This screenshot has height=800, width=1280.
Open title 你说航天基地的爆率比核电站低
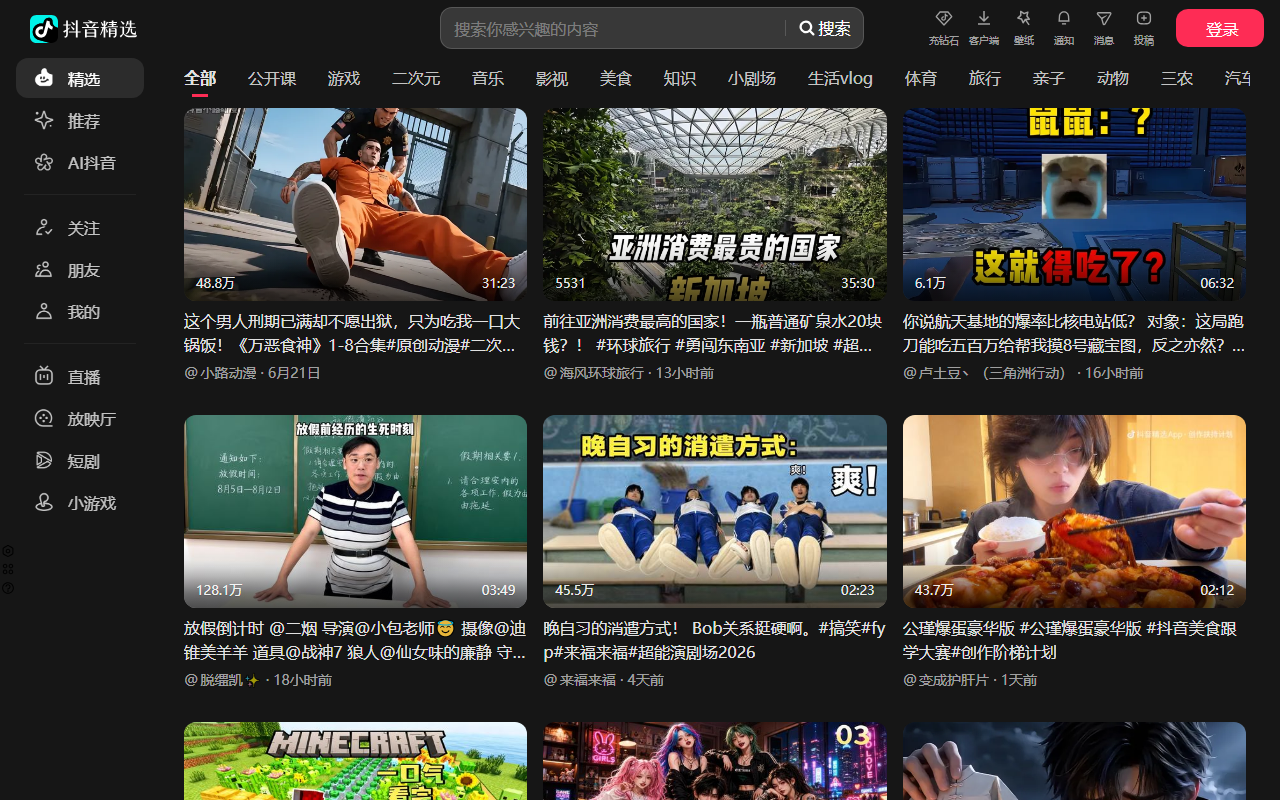click(x=1074, y=334)
